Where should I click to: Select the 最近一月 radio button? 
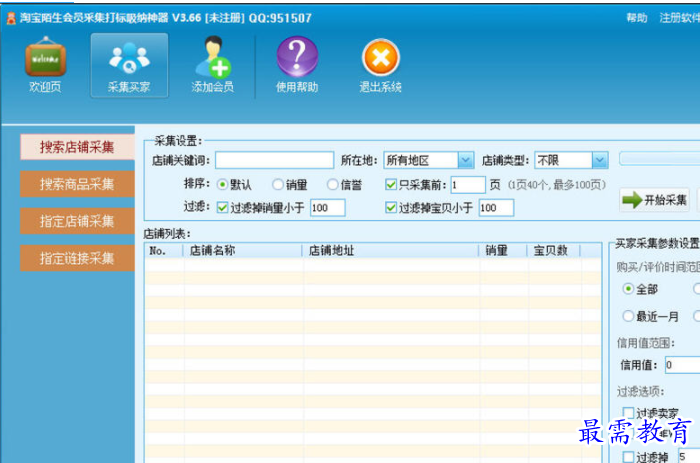pyautogui.click(x=628, y=316)
